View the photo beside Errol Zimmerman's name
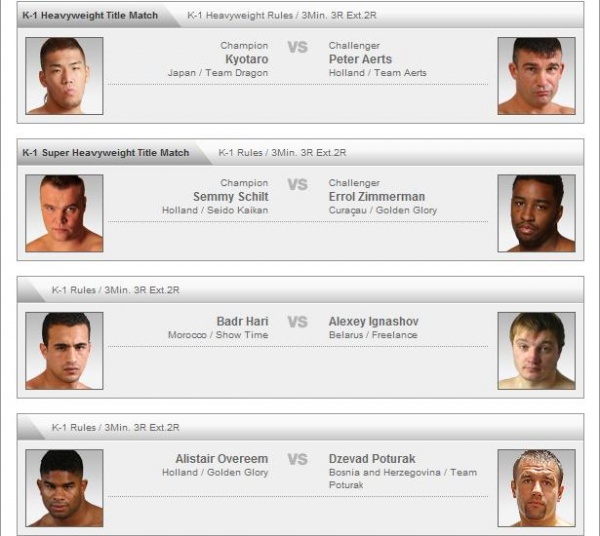The width and height of the screenshot is (600, 536). tap(536, 213)
